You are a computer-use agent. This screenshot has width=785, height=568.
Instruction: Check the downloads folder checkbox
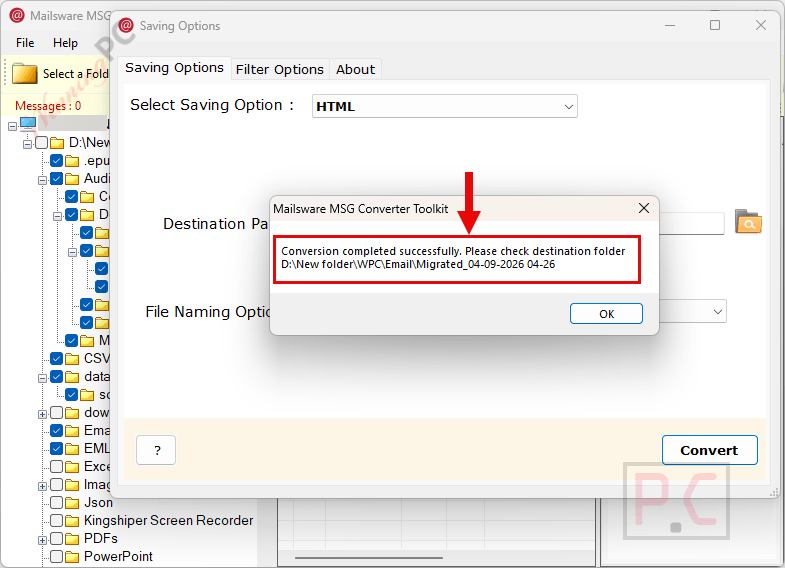point(57,412)
